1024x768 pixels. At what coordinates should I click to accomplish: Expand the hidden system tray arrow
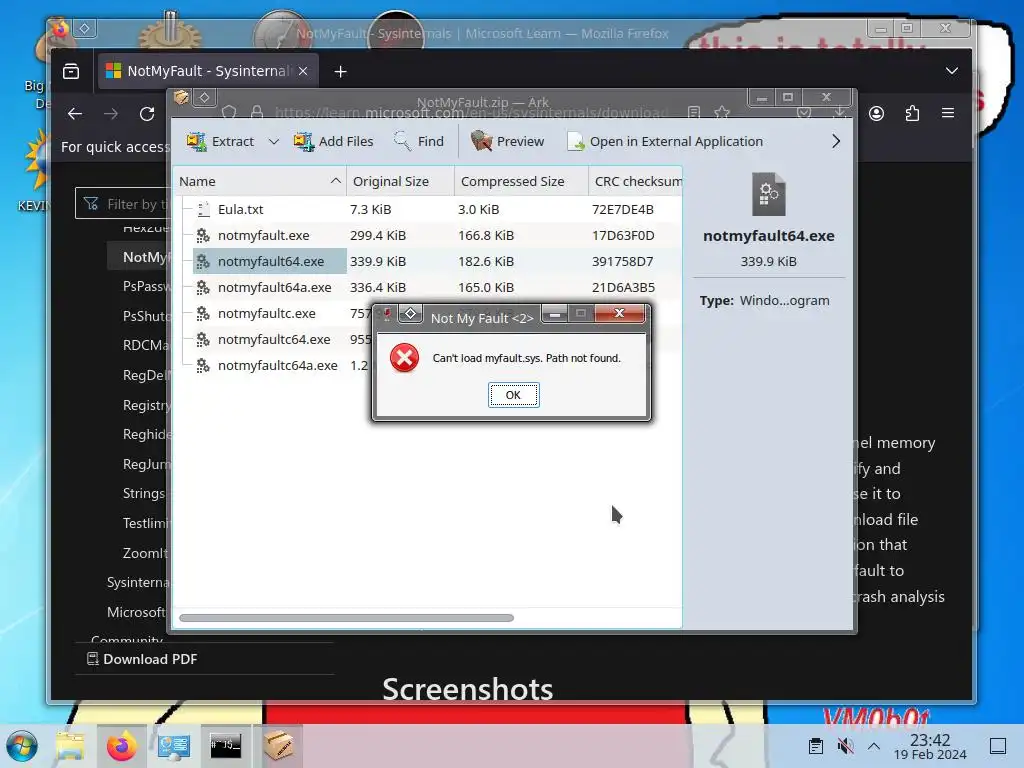click(874, 746)
